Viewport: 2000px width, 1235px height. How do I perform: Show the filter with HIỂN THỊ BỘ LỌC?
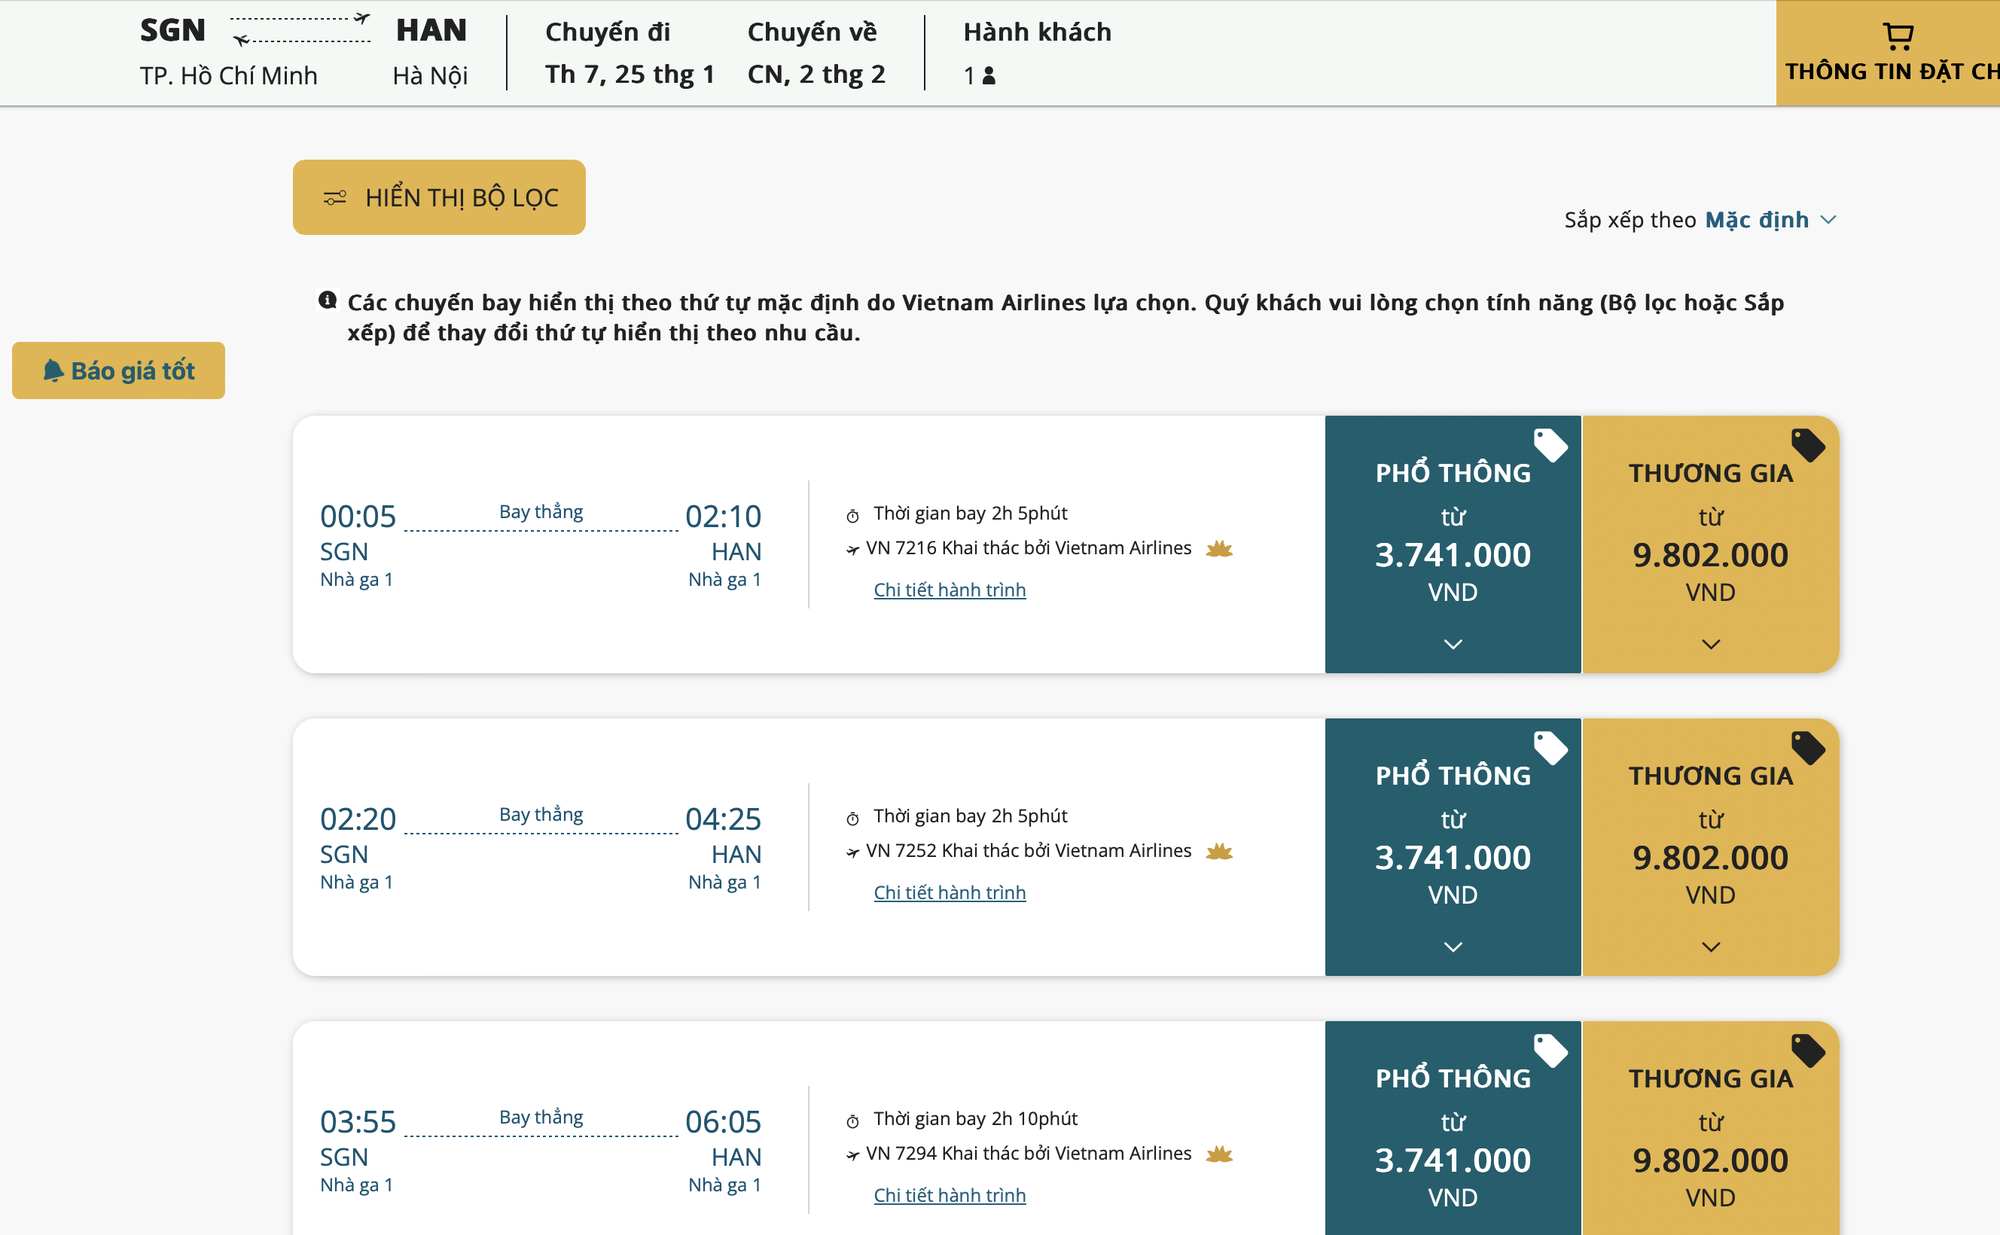[439, 197]
